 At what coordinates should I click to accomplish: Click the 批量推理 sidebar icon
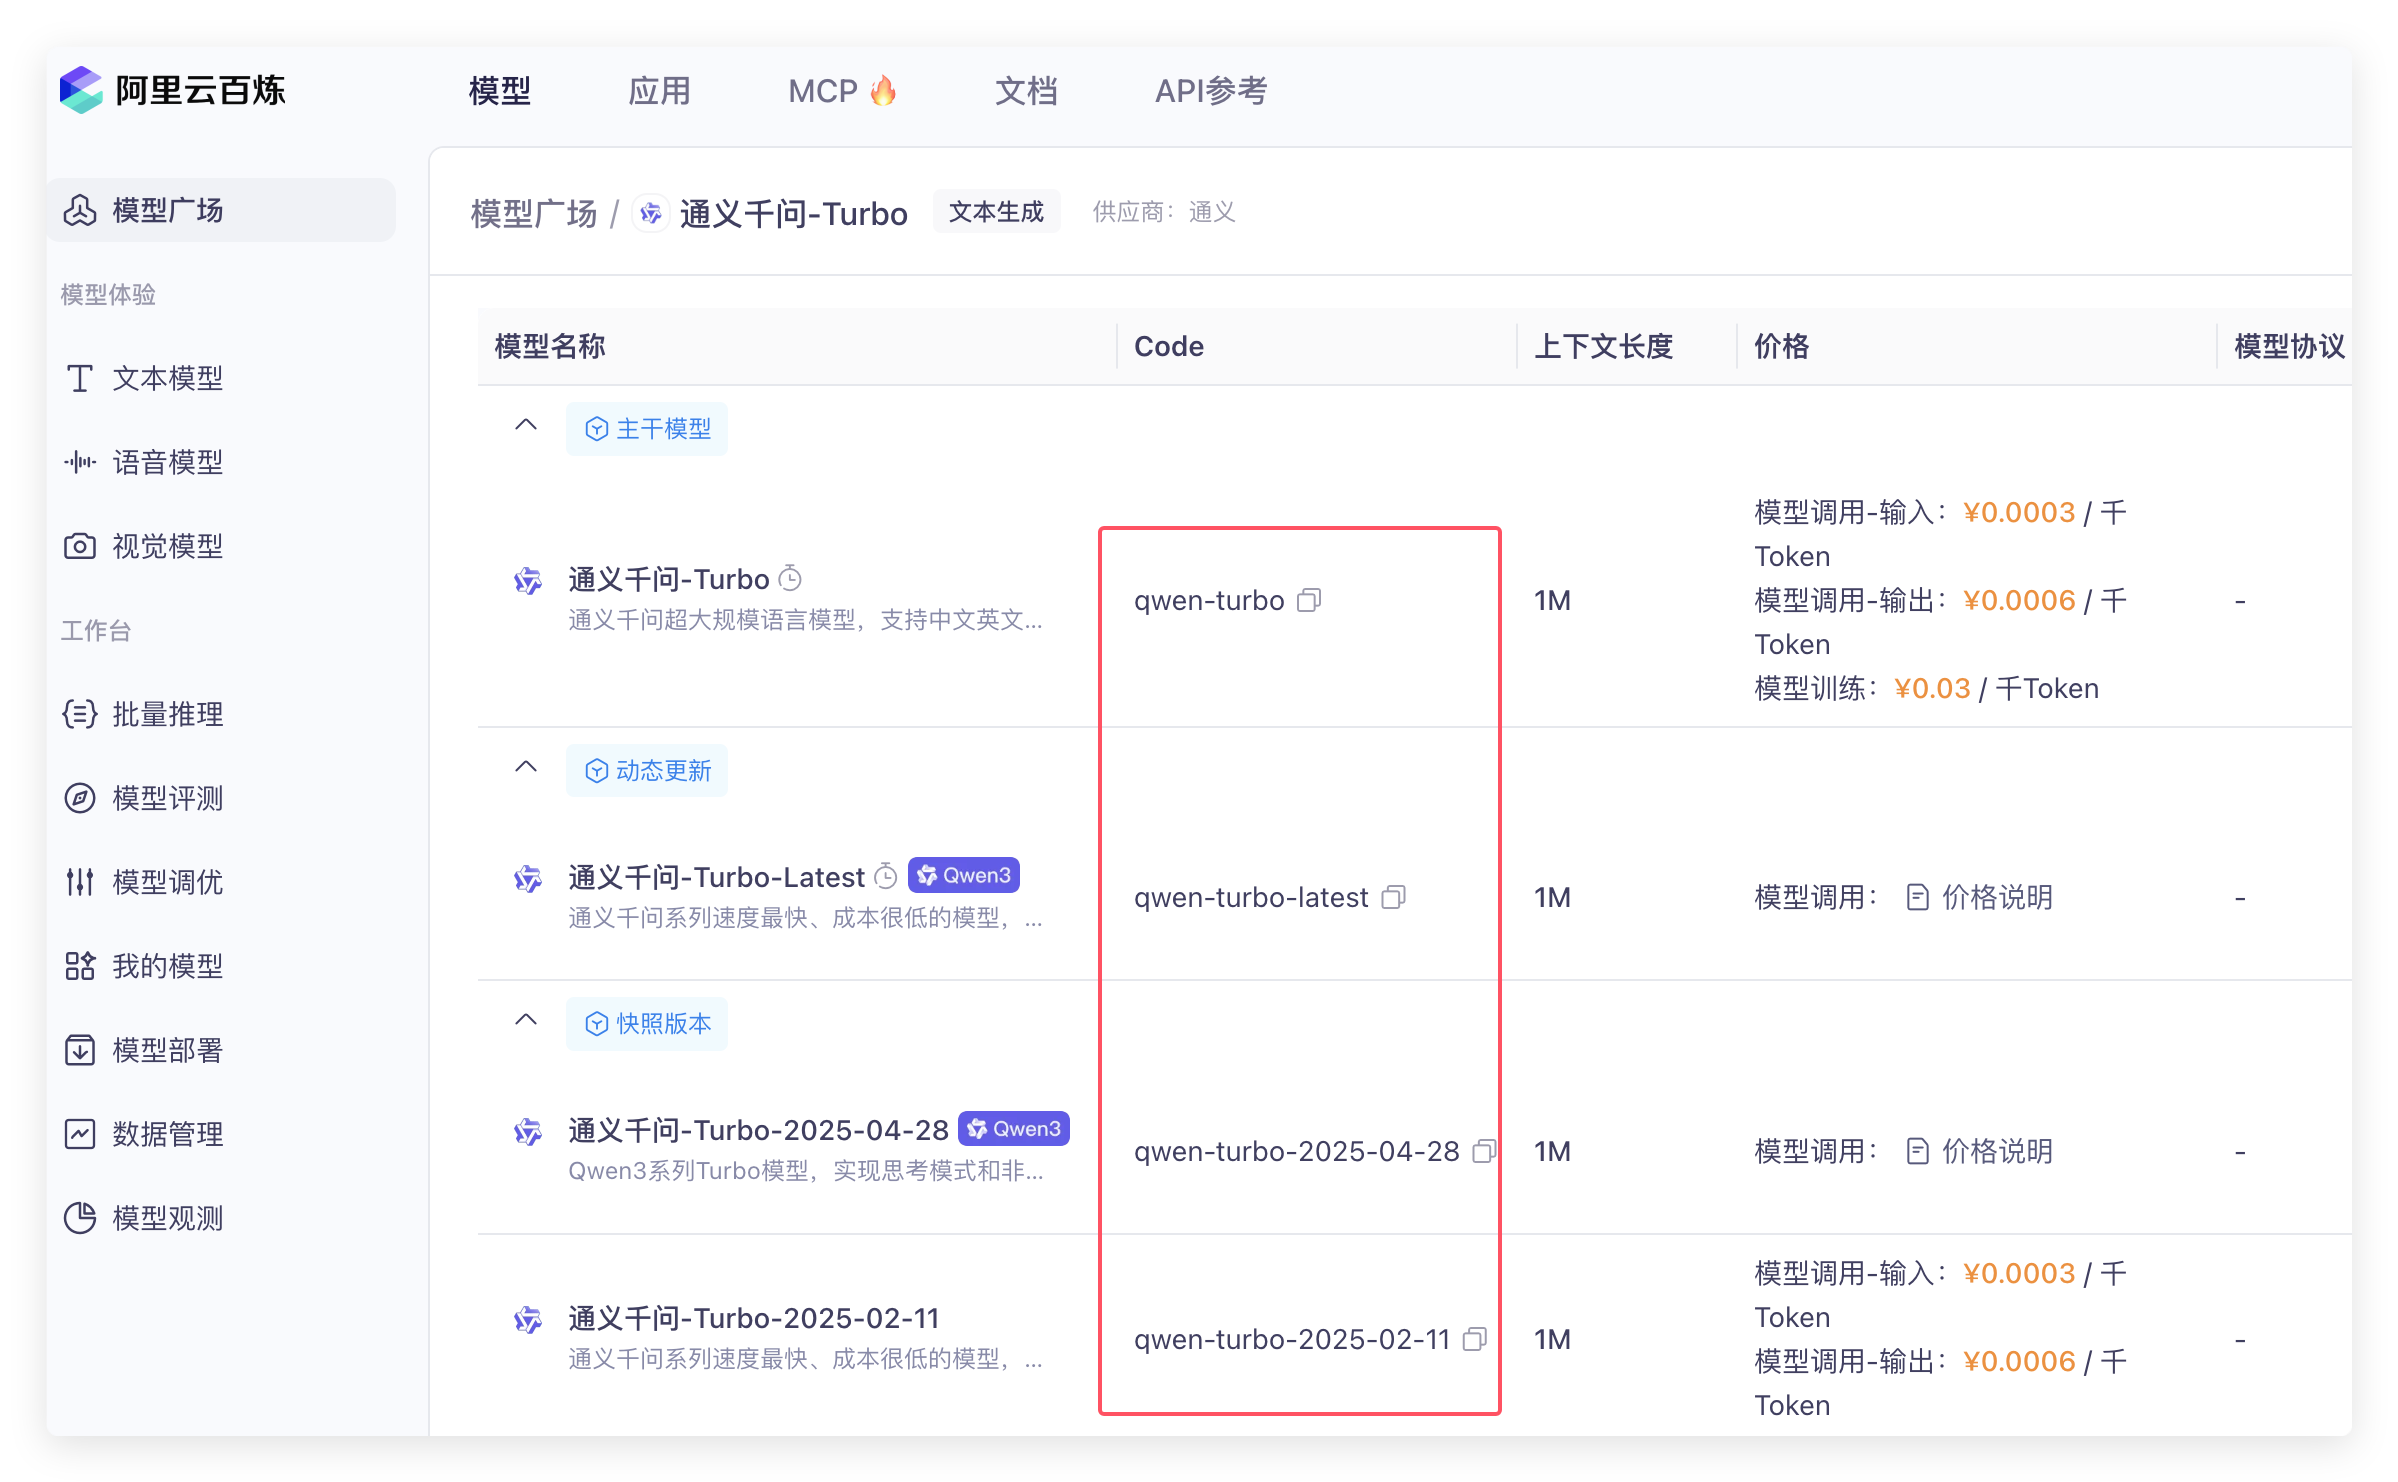tap(80, 714)
